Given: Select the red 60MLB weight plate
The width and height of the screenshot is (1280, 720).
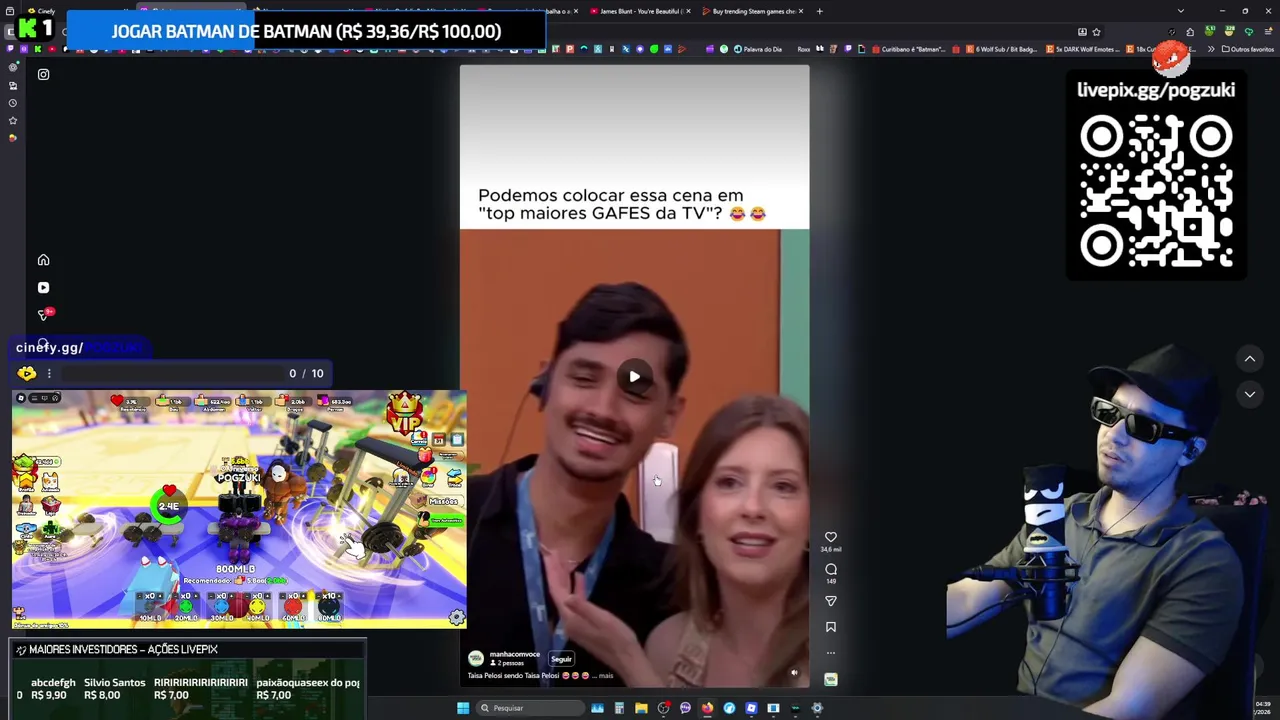Looking at the screenshot, I should [293, 605].
